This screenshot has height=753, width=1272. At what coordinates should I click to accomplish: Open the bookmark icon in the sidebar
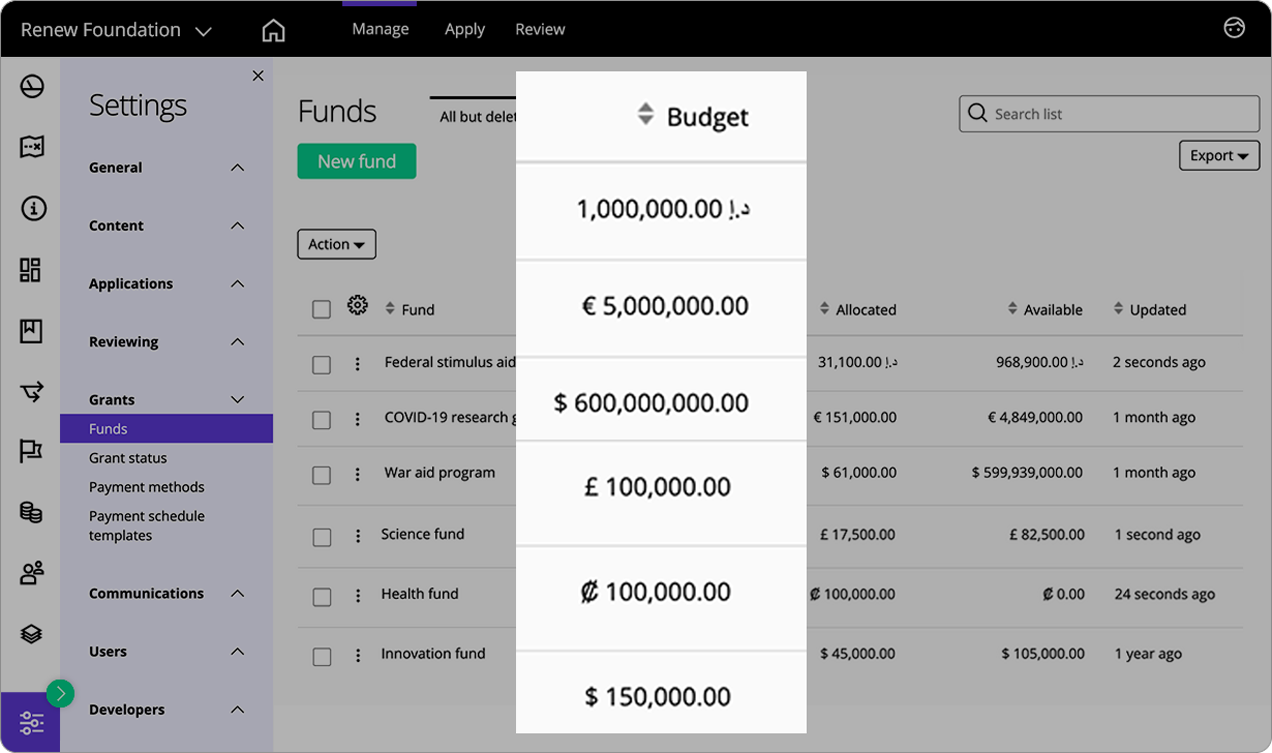[32, 330]
